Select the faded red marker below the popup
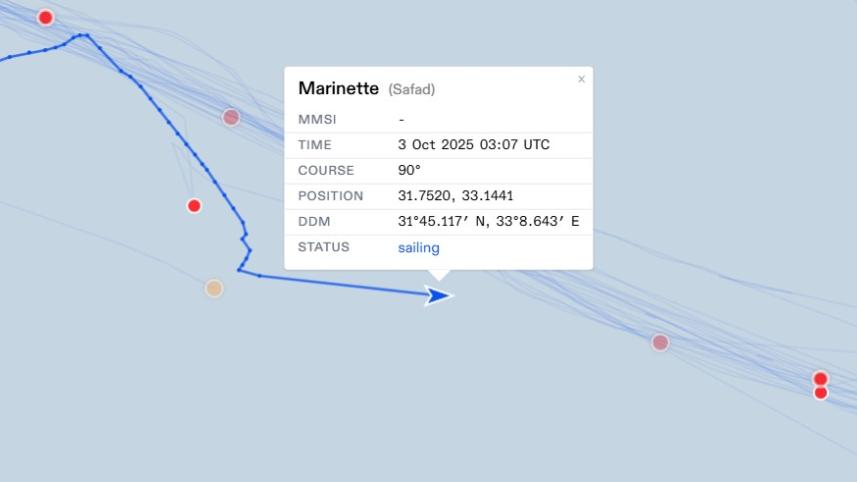Screen dimensions: 857x482 pos(660,342)
